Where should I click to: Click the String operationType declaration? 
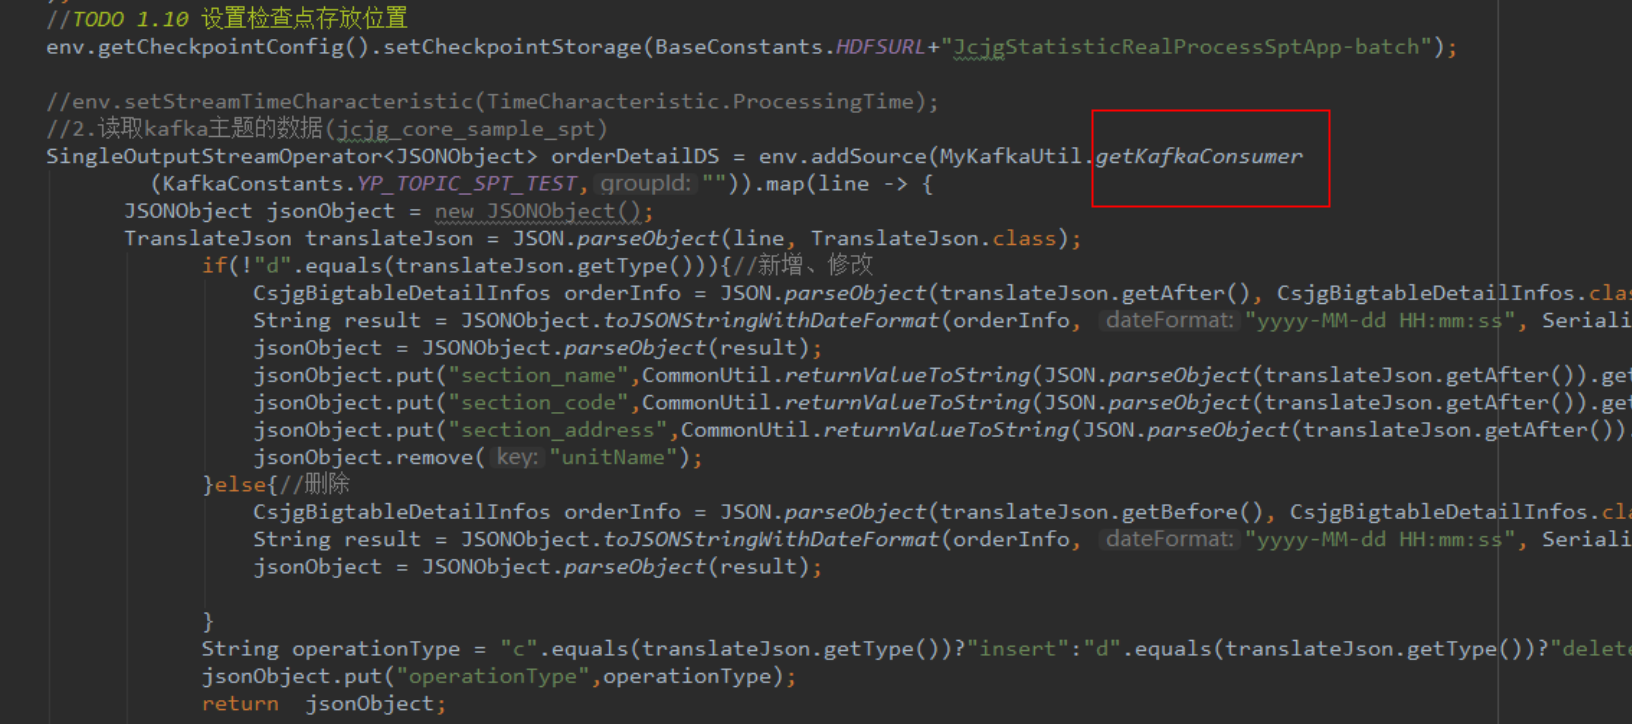coord(331,649)
